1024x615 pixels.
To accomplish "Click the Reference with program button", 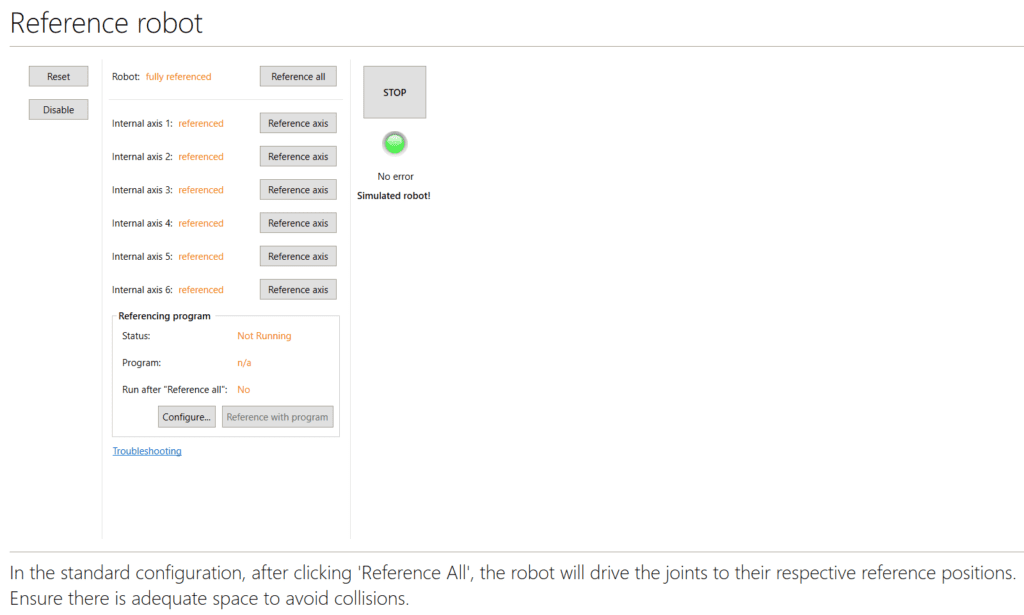I will coord(277,417).
